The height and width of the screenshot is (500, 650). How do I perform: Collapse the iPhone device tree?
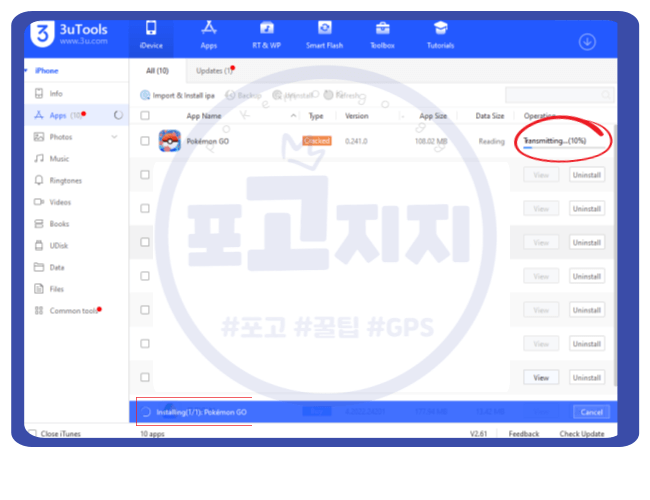coord(26,70)
